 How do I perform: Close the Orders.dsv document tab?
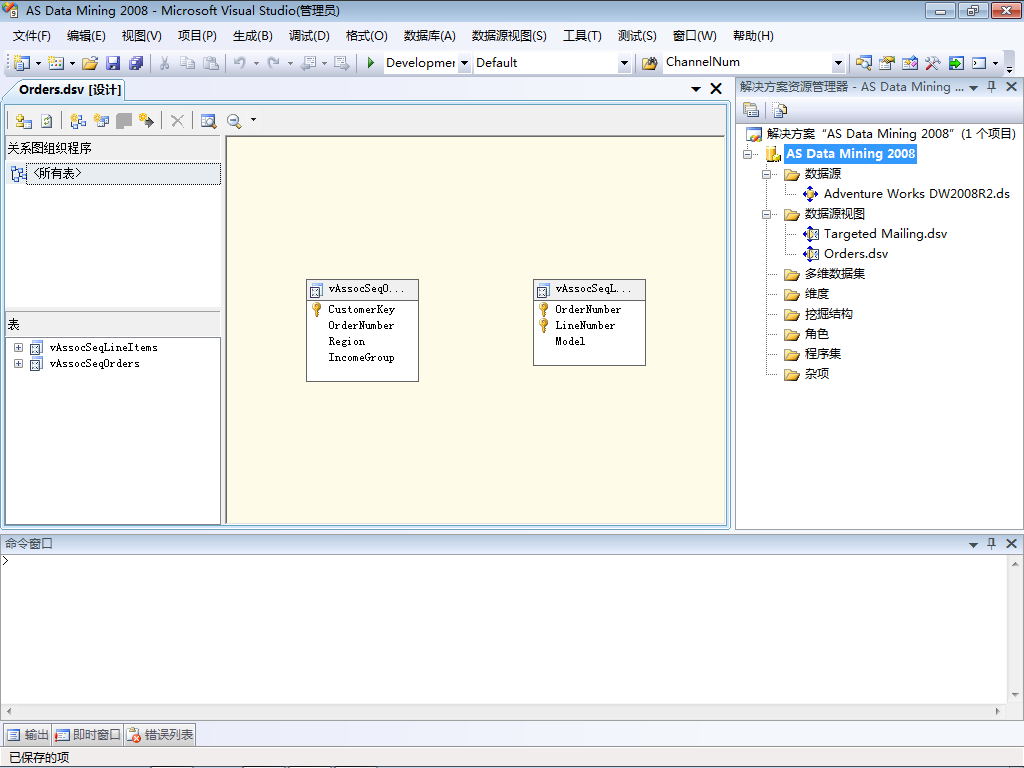(x=716, y=89)
